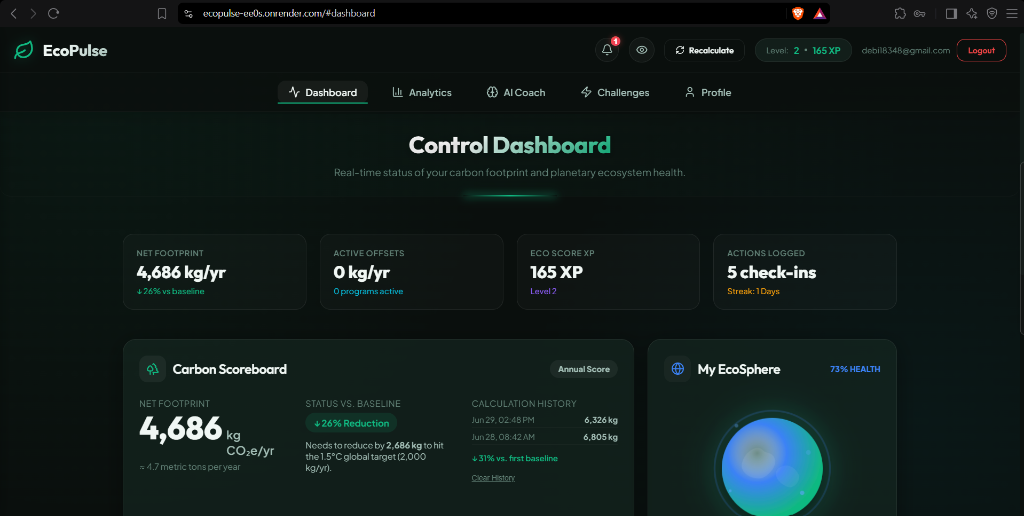Click the Active Offsets 0 kg/yr card

(x=411, y=272)
